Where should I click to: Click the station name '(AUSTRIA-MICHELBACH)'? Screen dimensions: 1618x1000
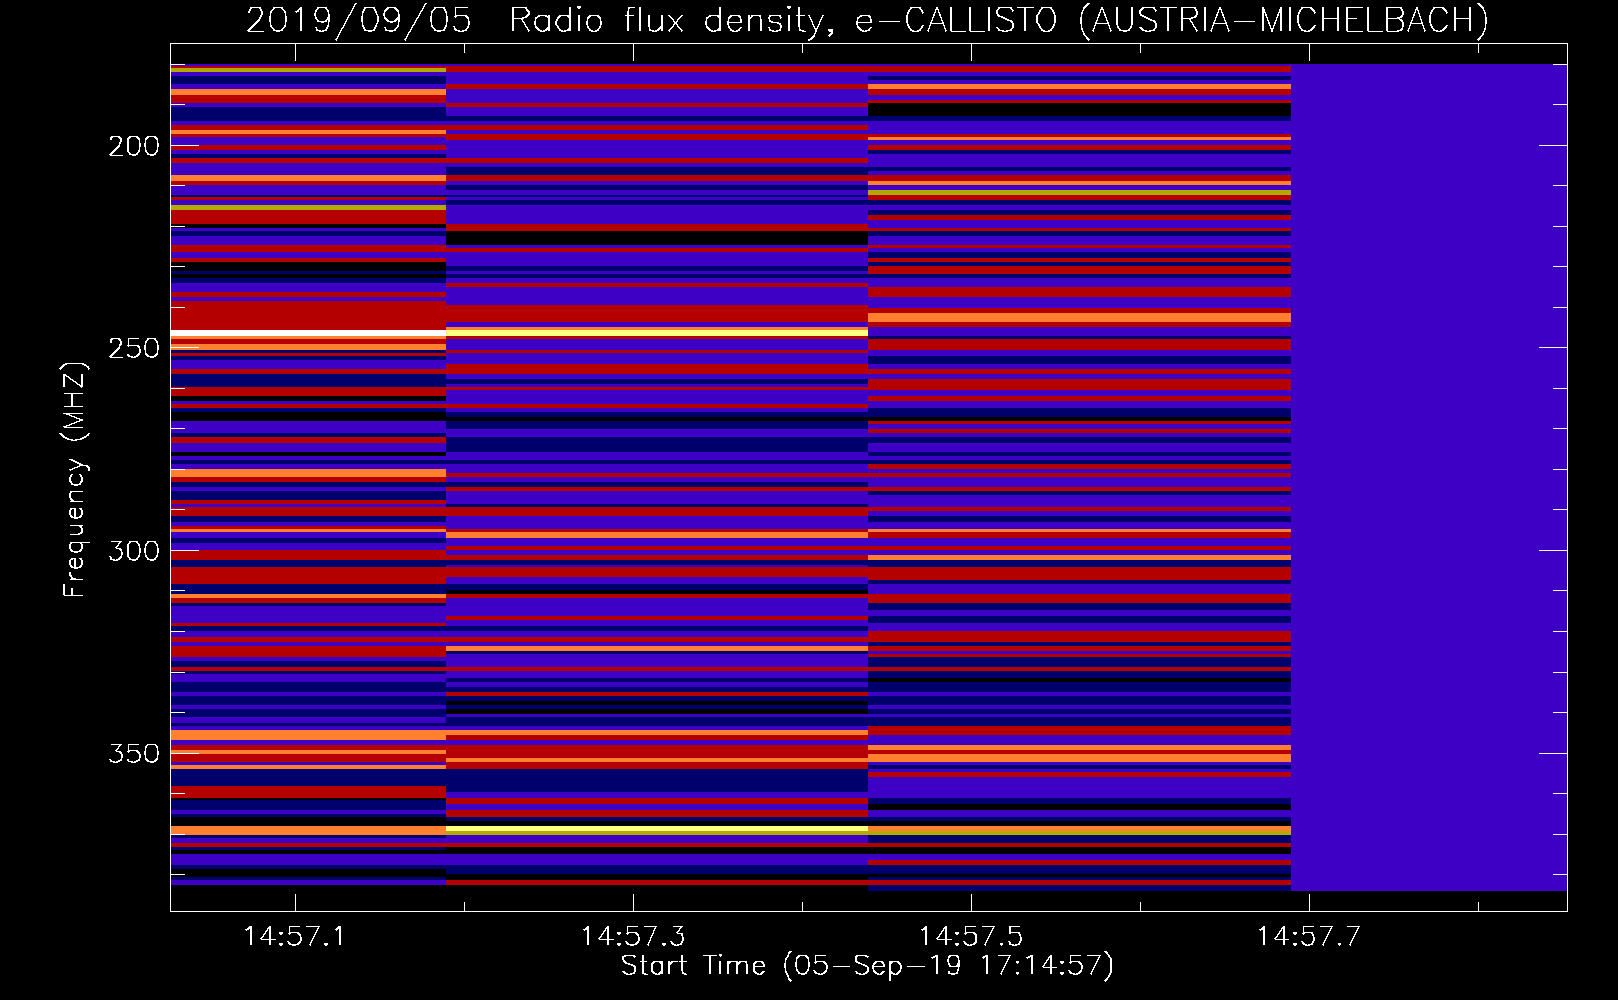point(1283,20)
